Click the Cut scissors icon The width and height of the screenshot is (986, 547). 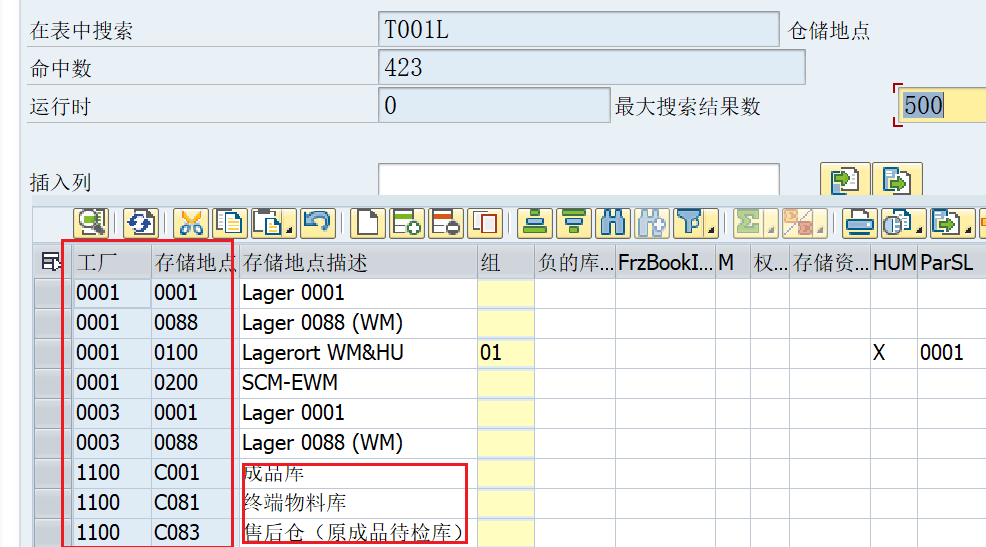[x=191, y=223]
